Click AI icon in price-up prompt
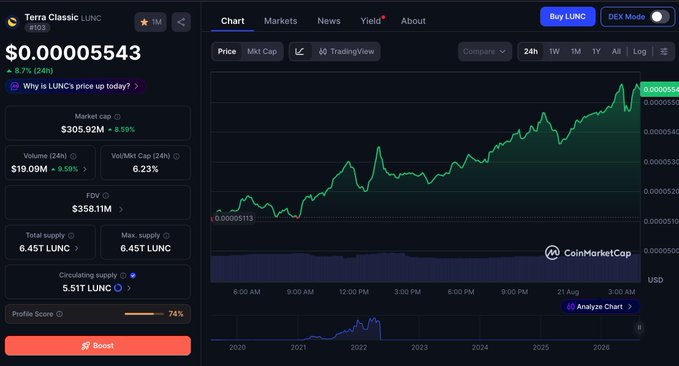 pos(14,86)
